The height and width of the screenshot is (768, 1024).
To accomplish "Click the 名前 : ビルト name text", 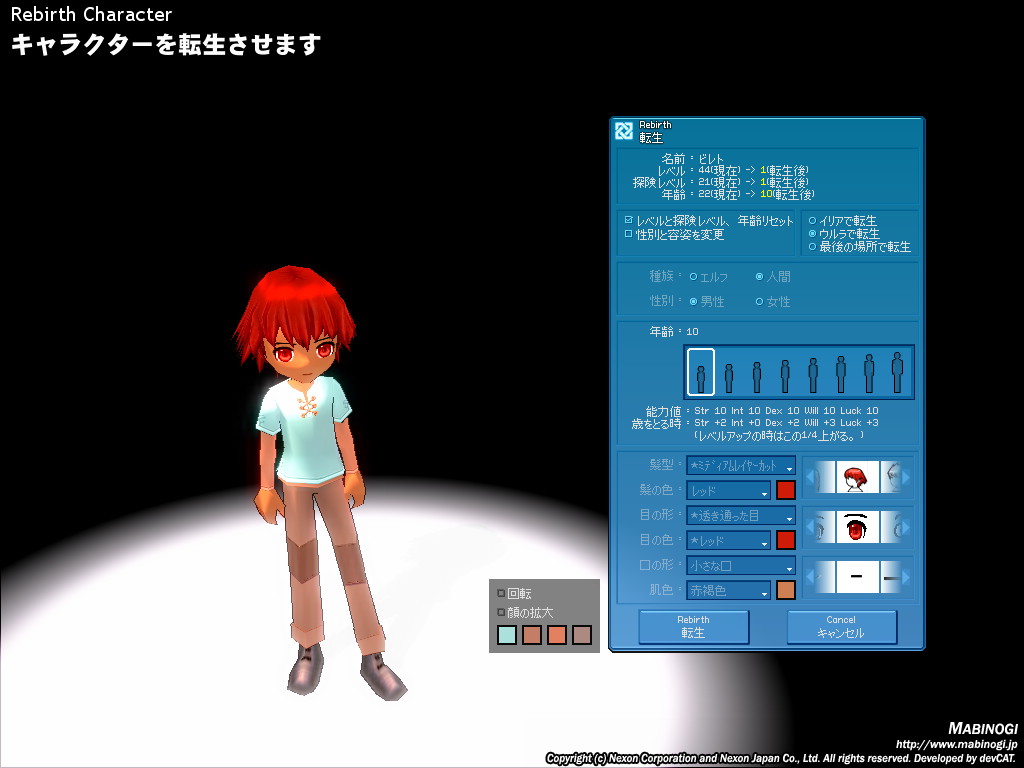I will pos(692,159).
